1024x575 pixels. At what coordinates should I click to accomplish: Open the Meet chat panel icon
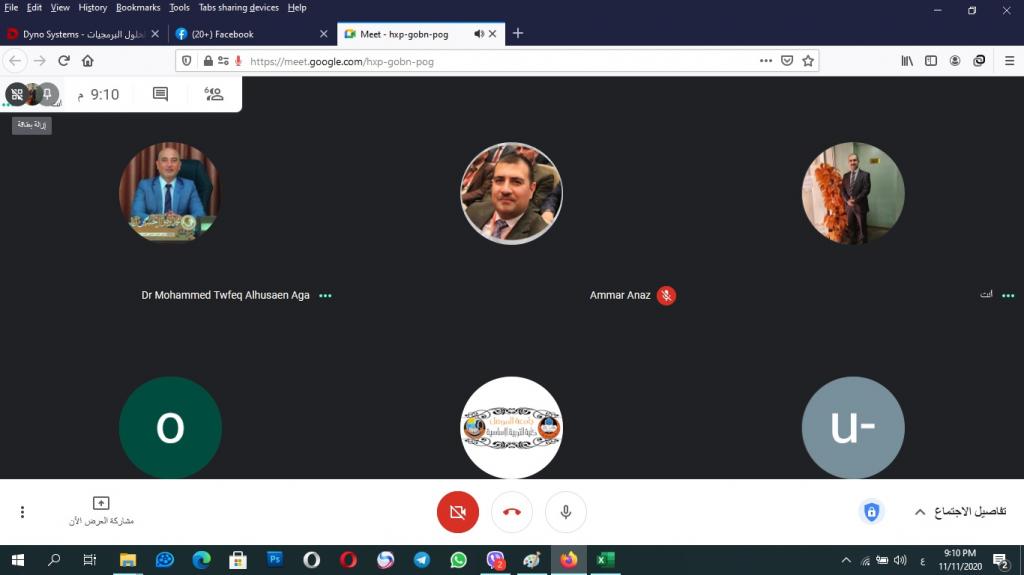(160, 94)
